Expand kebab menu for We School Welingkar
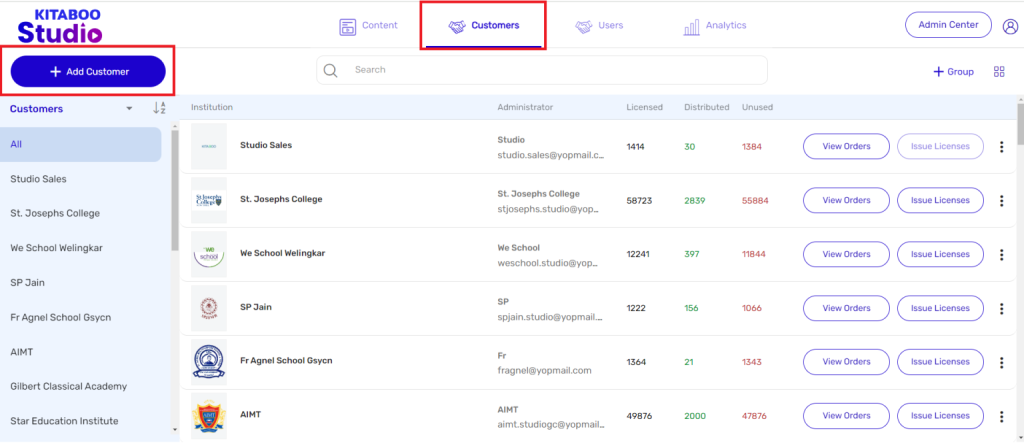This screenshot has width=1024, height=443. point(1001,255)
